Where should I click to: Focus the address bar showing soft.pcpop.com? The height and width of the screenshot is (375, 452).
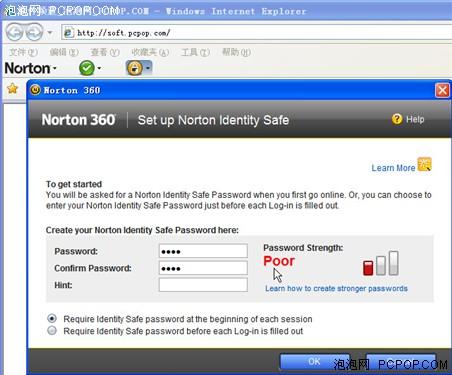257,33
